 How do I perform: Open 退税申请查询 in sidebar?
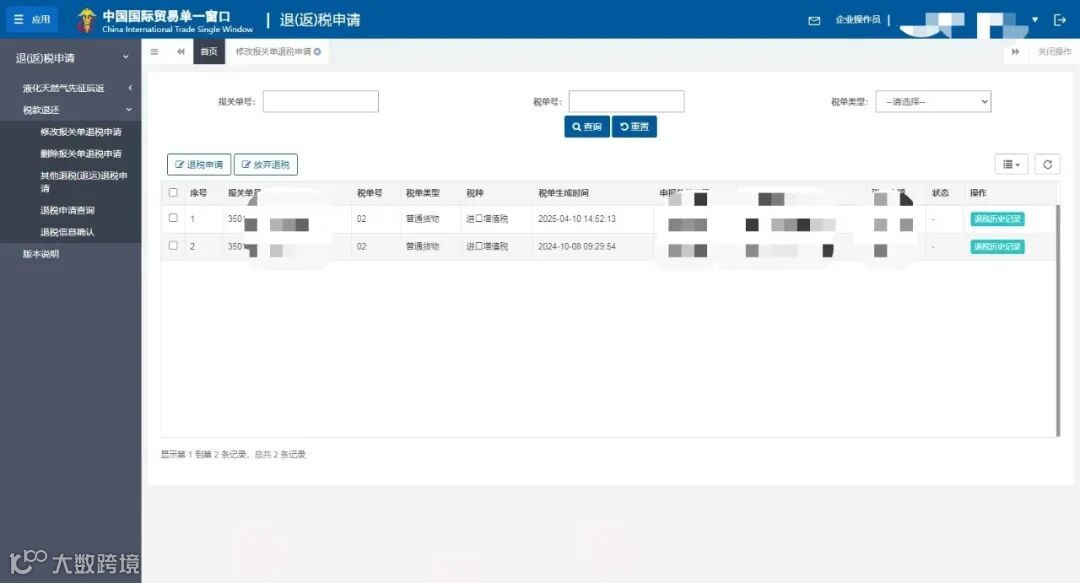(x=67, y=210)
